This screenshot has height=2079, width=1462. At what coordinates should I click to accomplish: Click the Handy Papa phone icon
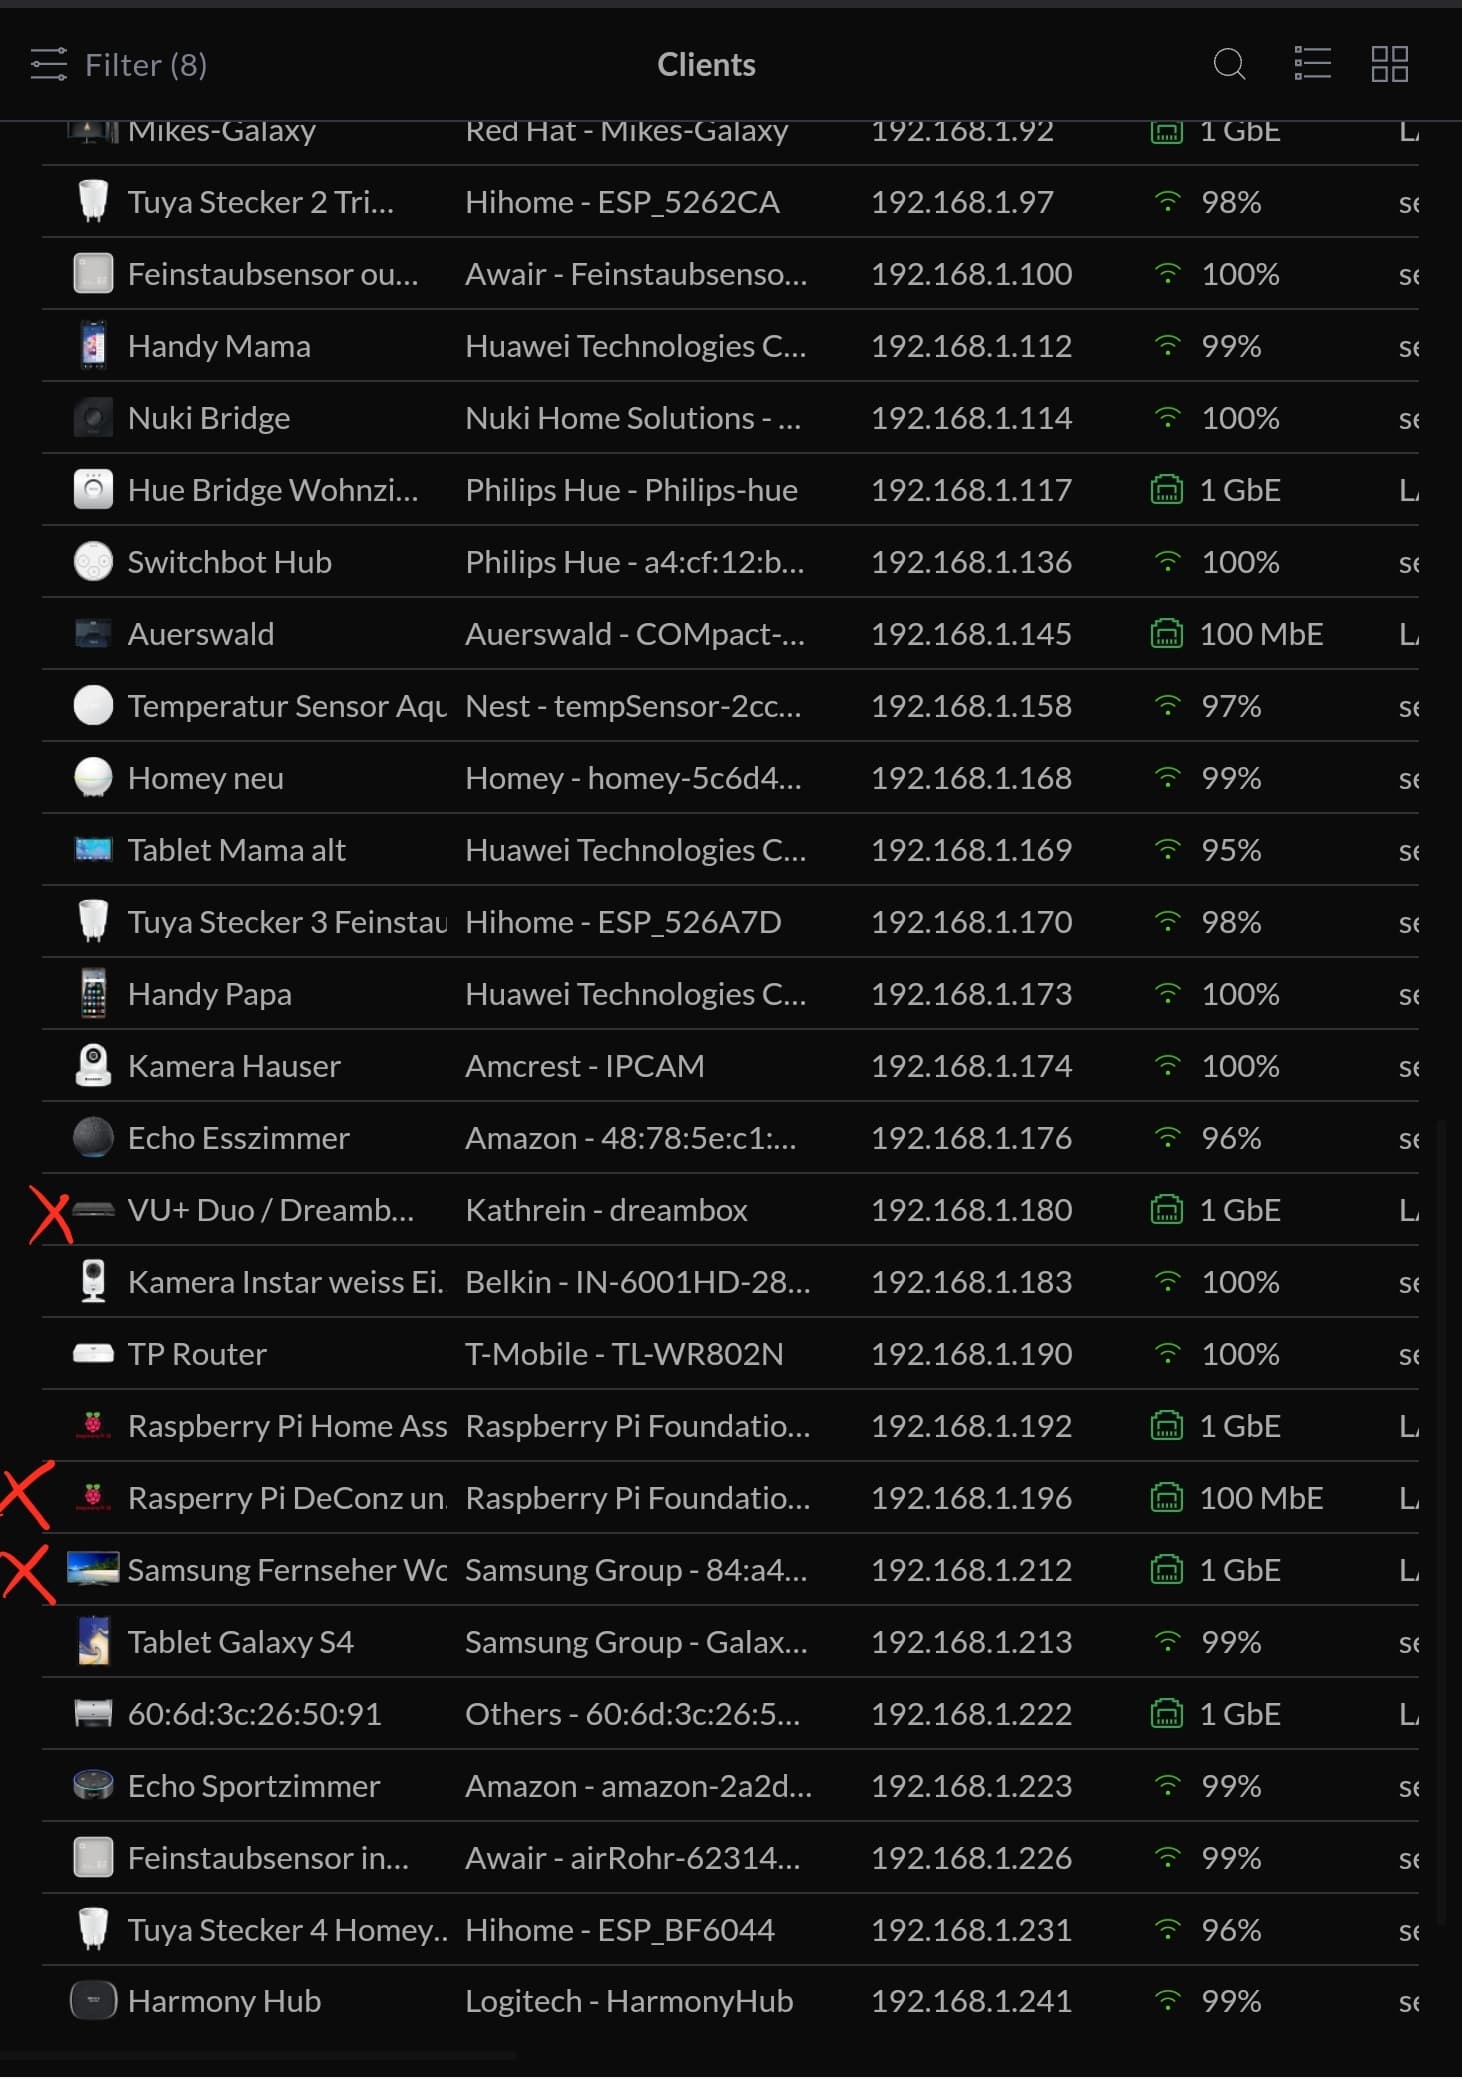tap(93, 994)
